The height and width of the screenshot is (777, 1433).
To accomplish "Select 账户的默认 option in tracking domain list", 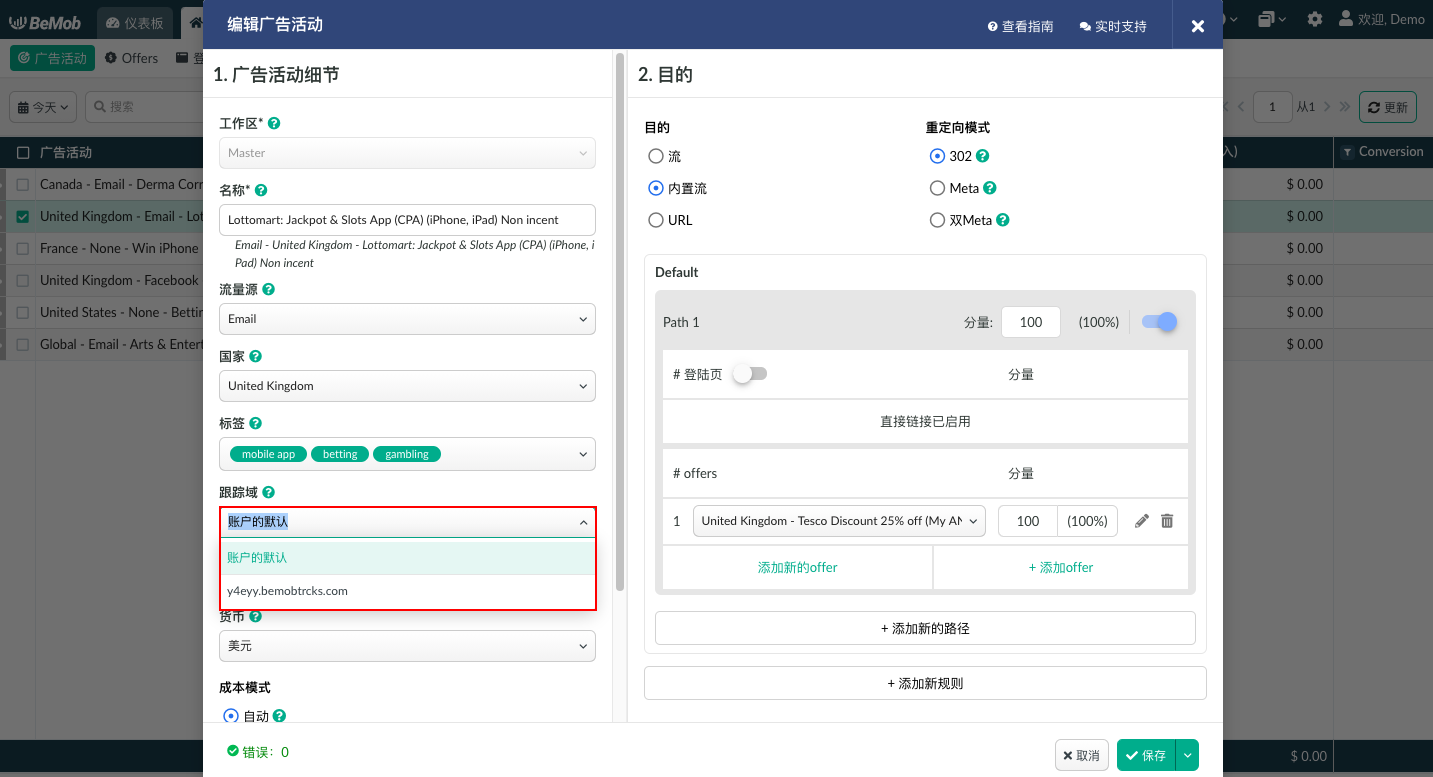I will [x=408, y=557].
